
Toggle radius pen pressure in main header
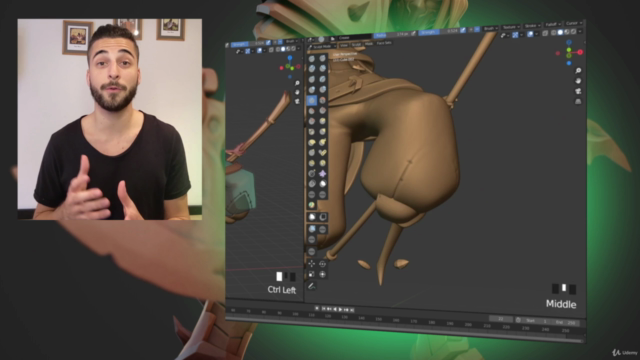[x=413, y=33]
